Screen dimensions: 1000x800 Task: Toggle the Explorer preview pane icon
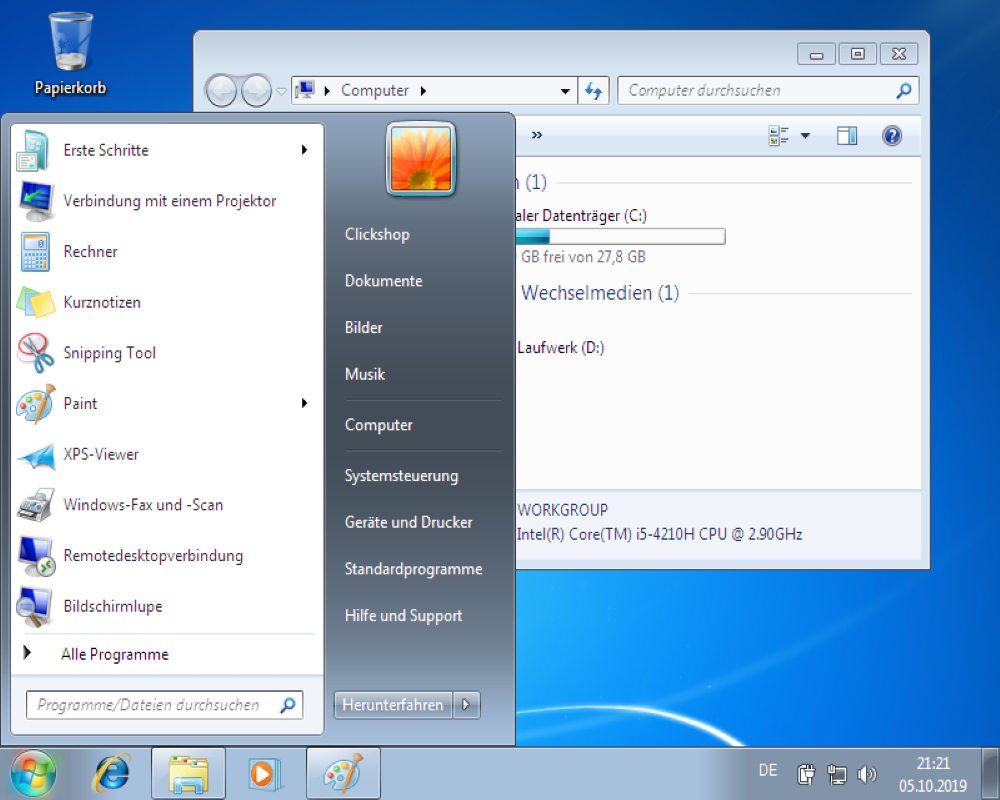point(847,135)
